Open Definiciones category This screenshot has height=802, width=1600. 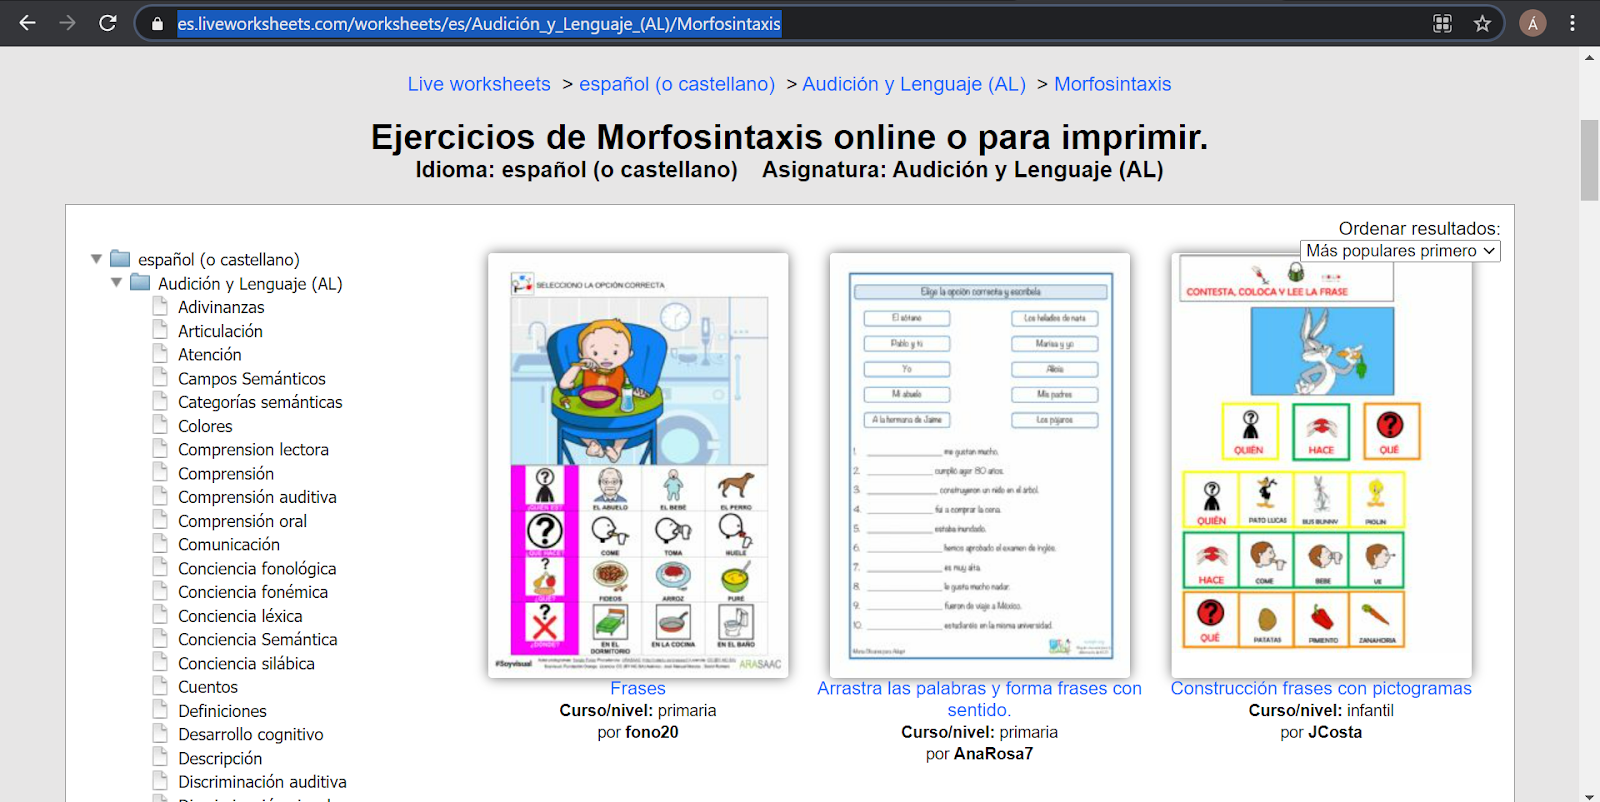222,711
